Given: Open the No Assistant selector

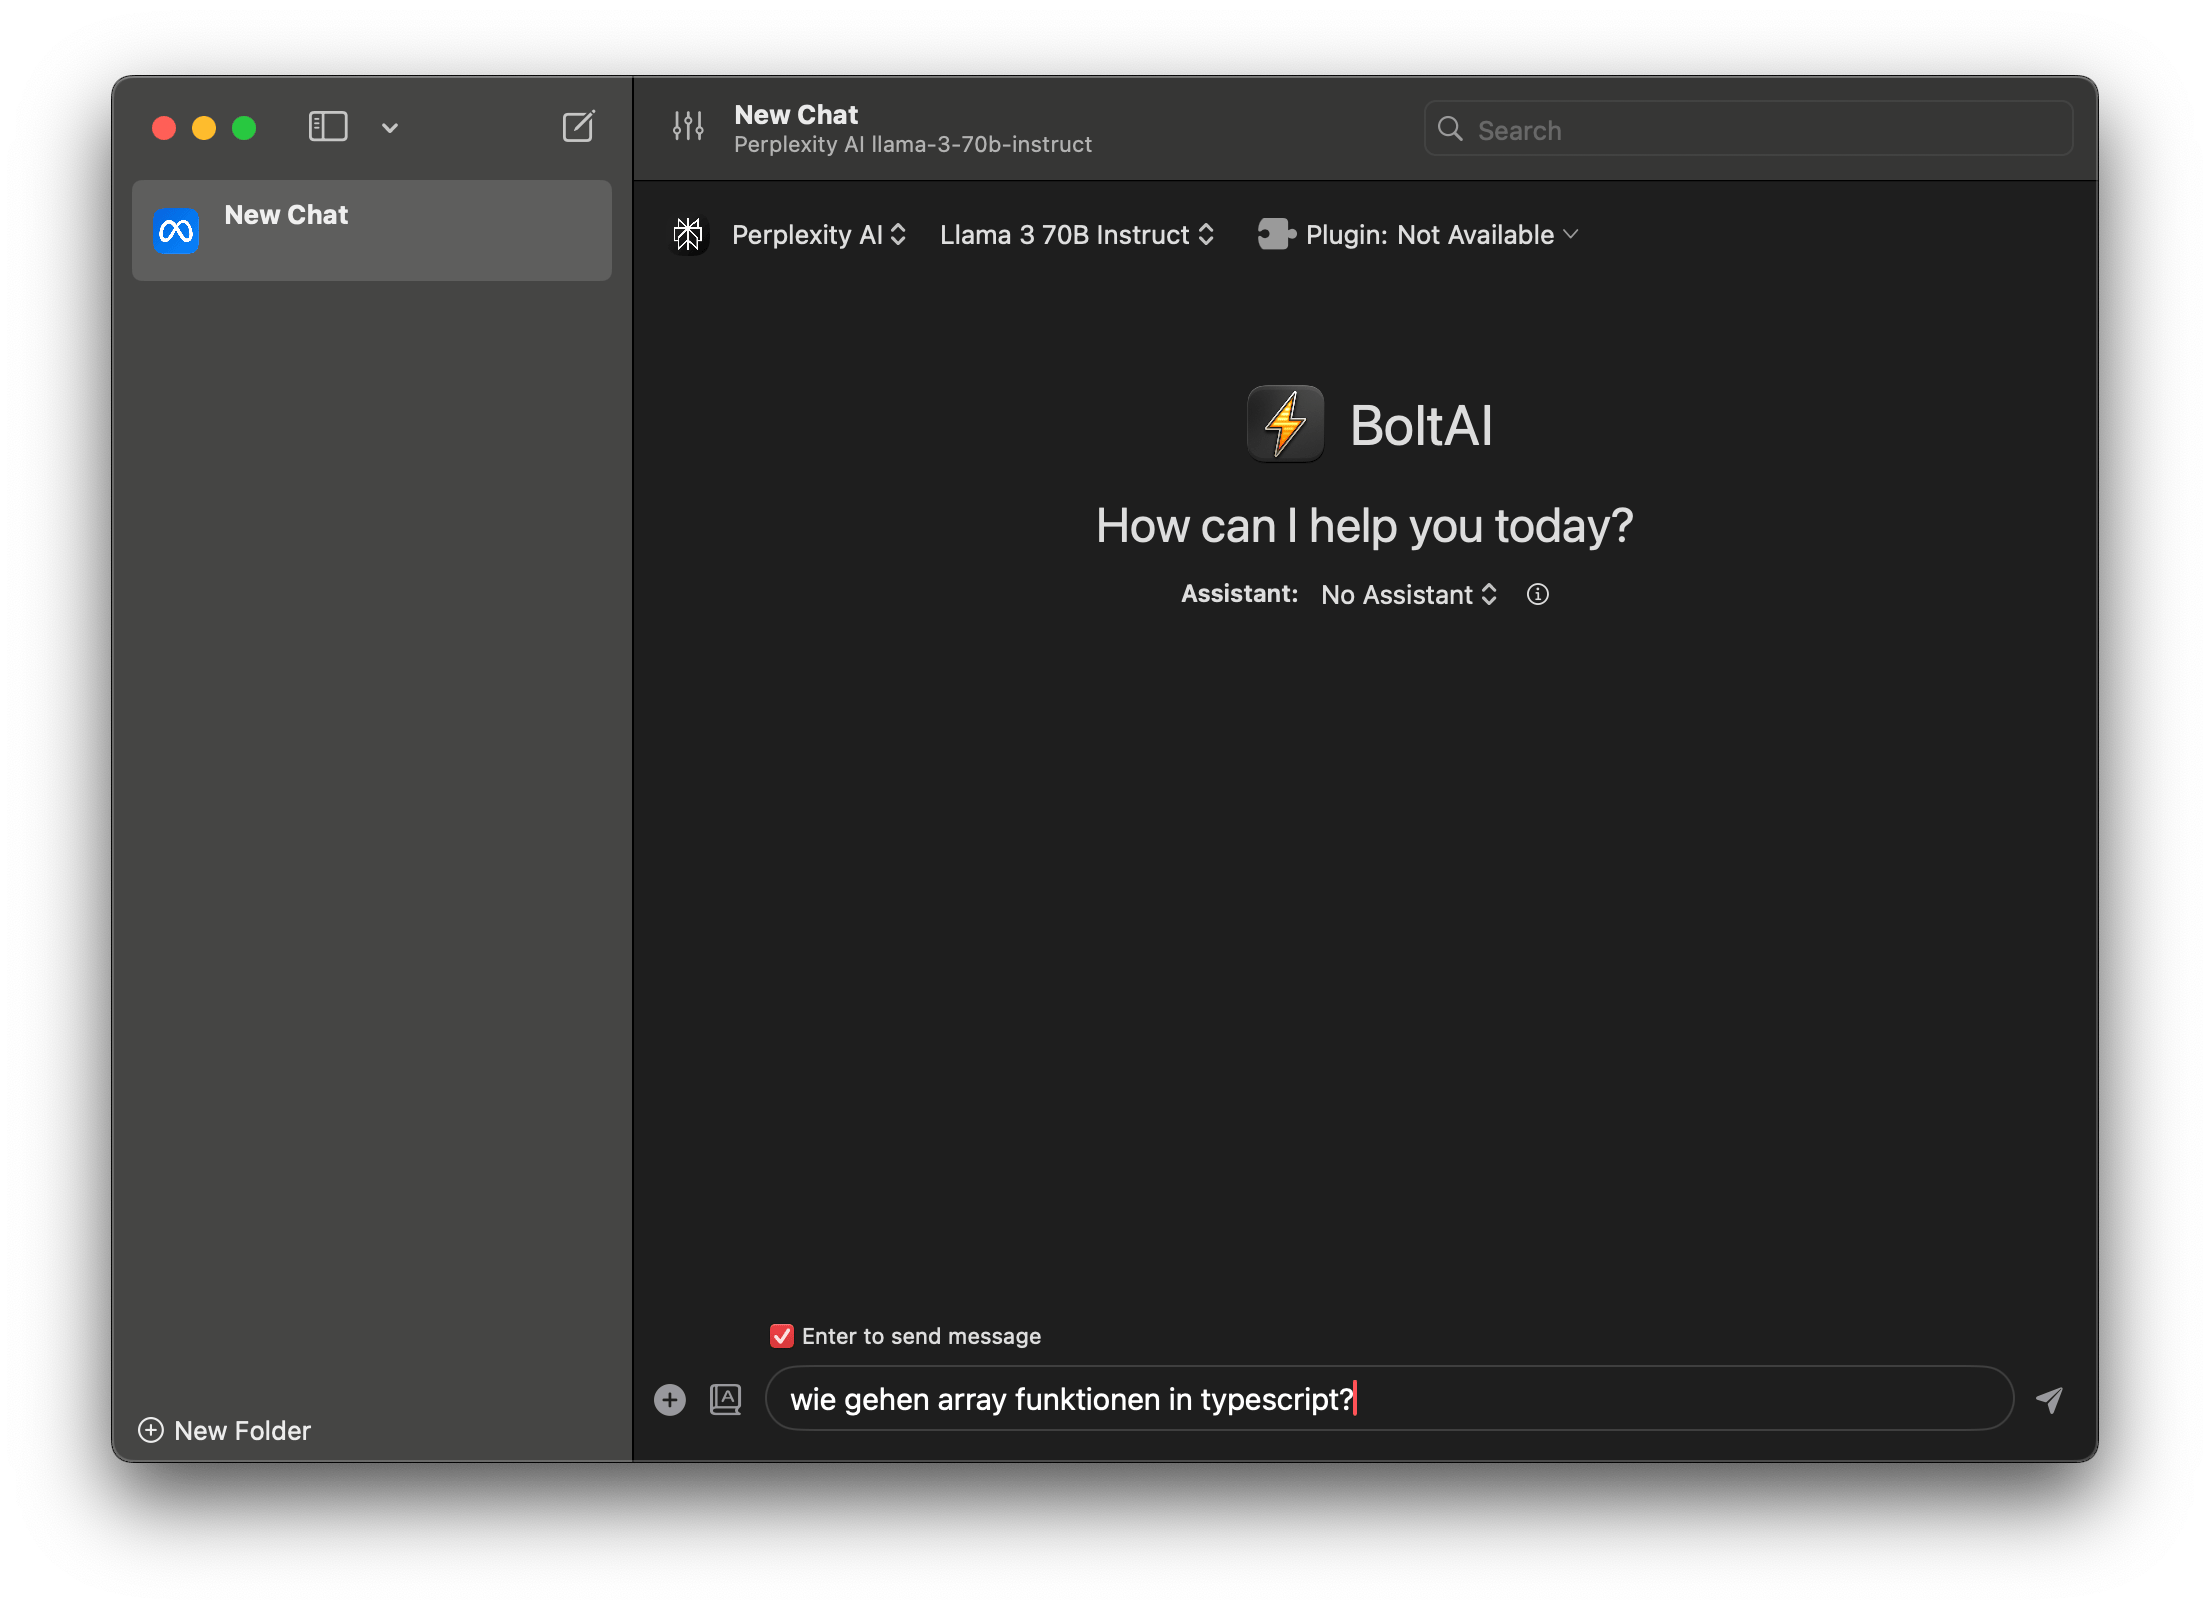Looking at the screenshot, I should point(1409,595).
